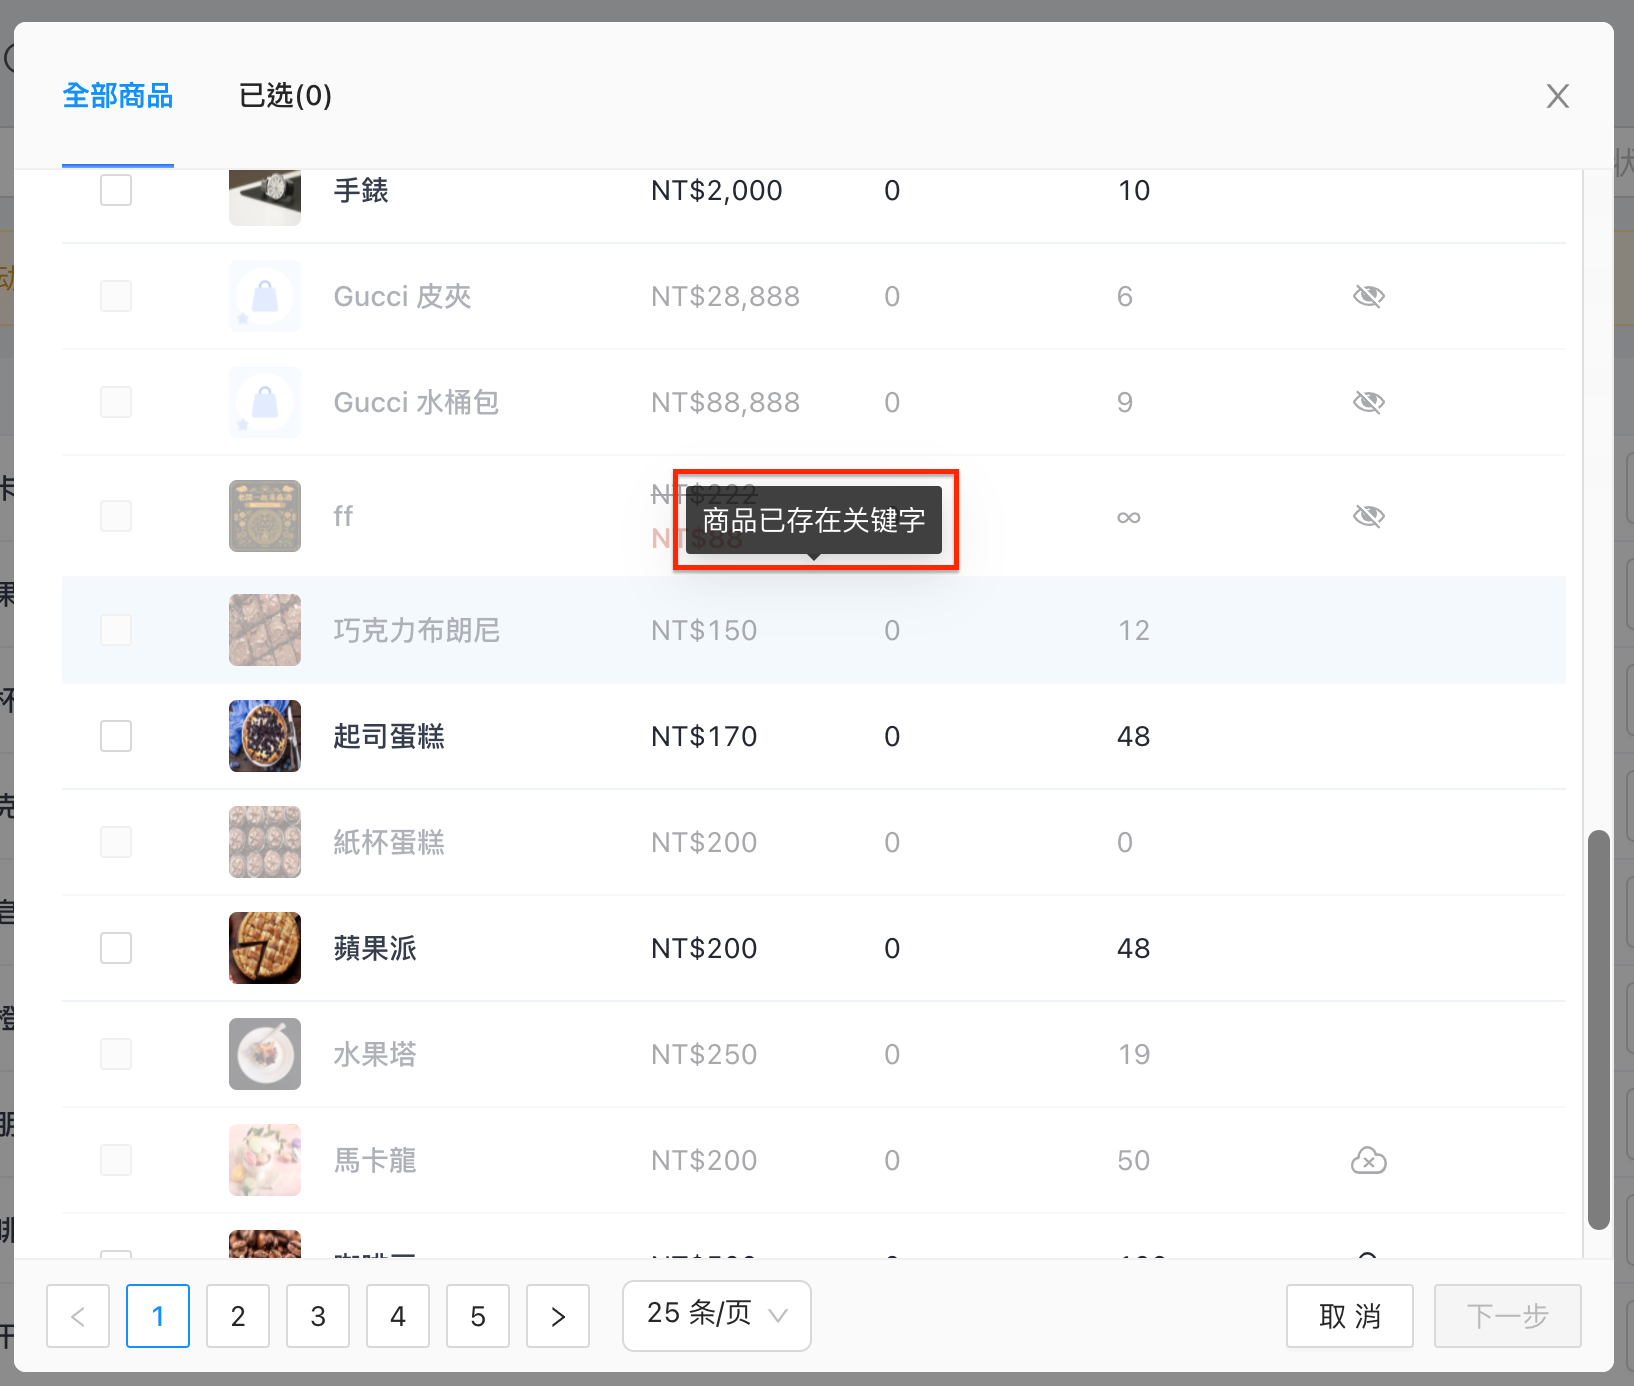Go to page 3
This screenshot has width=1634, height=1386.
[318, 1316]
